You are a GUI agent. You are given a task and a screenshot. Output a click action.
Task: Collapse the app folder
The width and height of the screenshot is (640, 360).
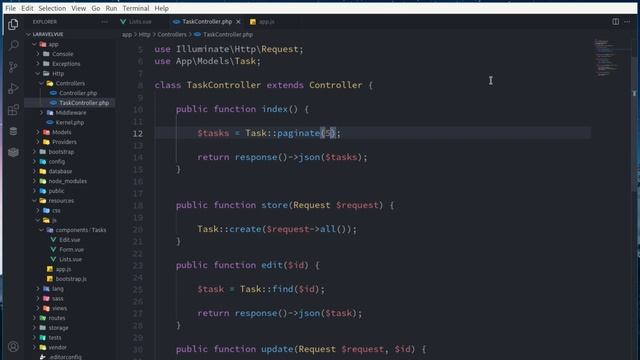(x=53, y=44)
